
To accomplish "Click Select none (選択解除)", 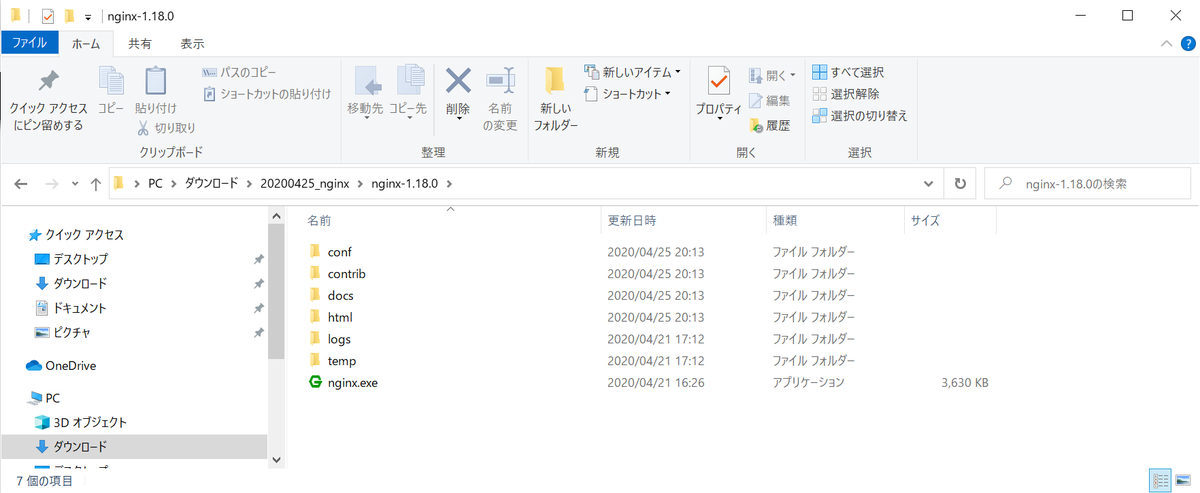I will click(846, 94).
